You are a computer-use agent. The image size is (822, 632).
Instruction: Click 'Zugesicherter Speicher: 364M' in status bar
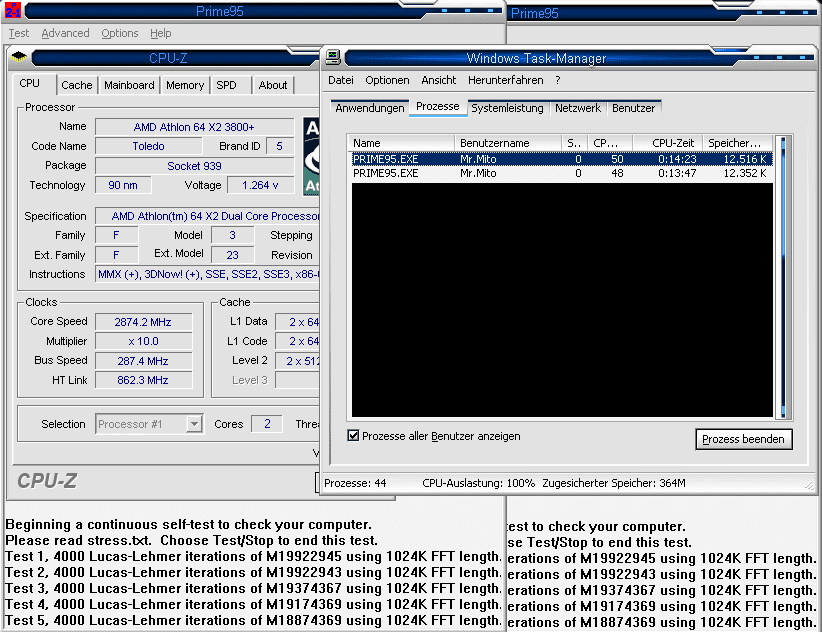click(x=614, y=483)
